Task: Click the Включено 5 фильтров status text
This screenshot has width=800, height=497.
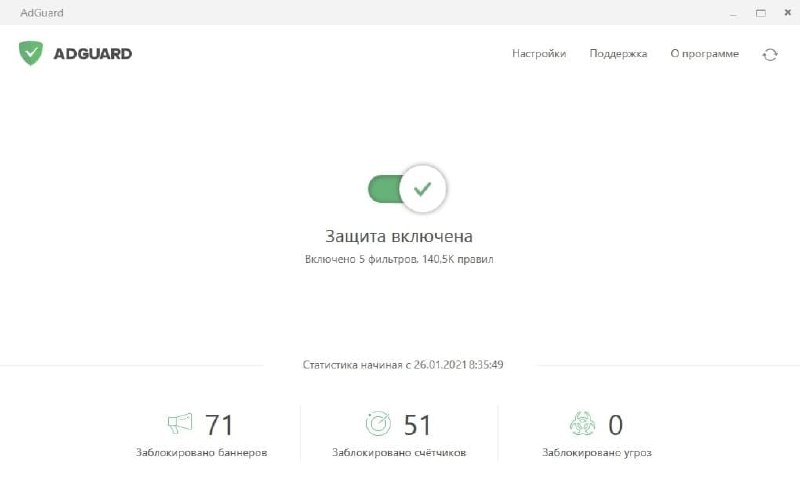Action: coord(399,259)
